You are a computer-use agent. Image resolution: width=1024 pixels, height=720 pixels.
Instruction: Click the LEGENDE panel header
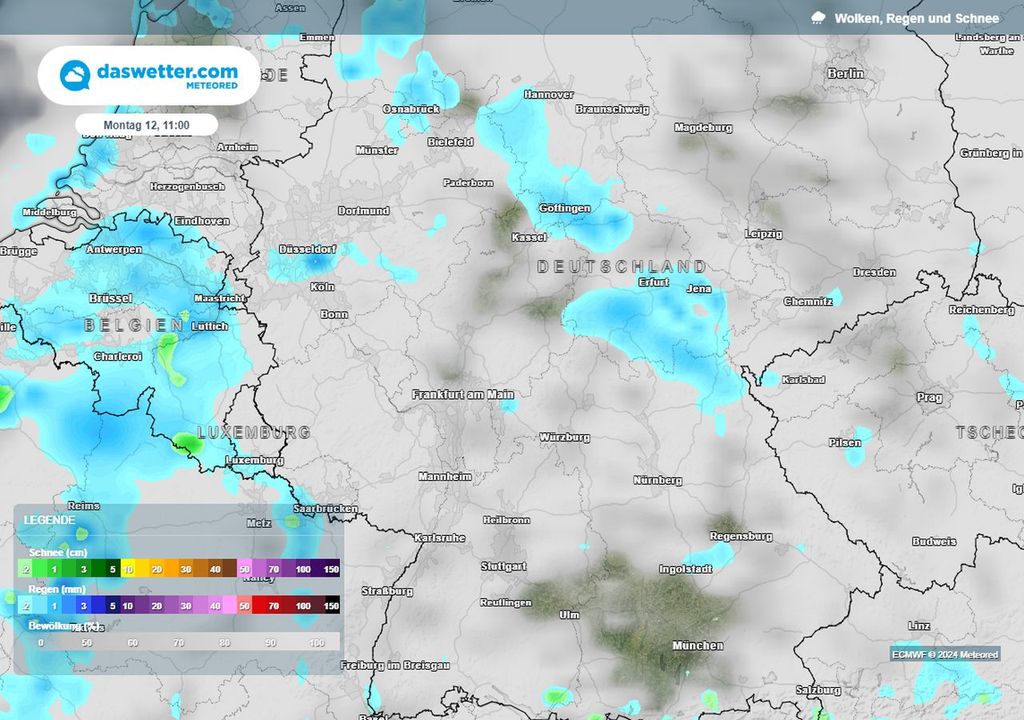50,521
